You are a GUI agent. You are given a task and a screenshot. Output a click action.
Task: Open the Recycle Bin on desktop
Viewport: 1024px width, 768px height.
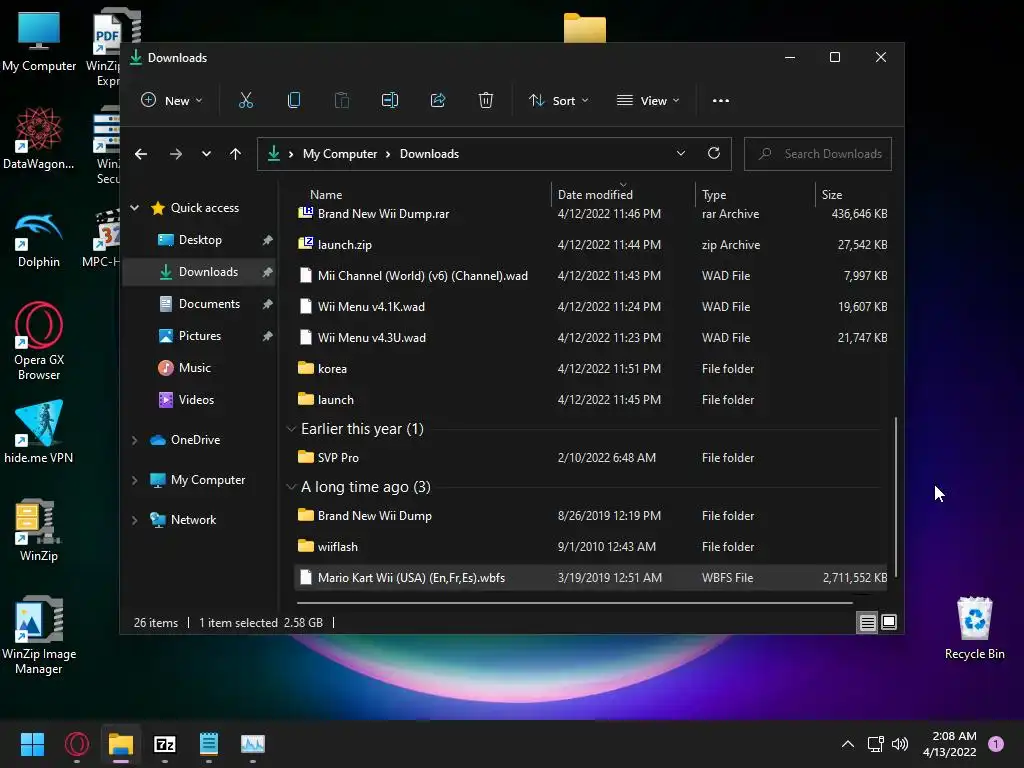tap(974, 628)
